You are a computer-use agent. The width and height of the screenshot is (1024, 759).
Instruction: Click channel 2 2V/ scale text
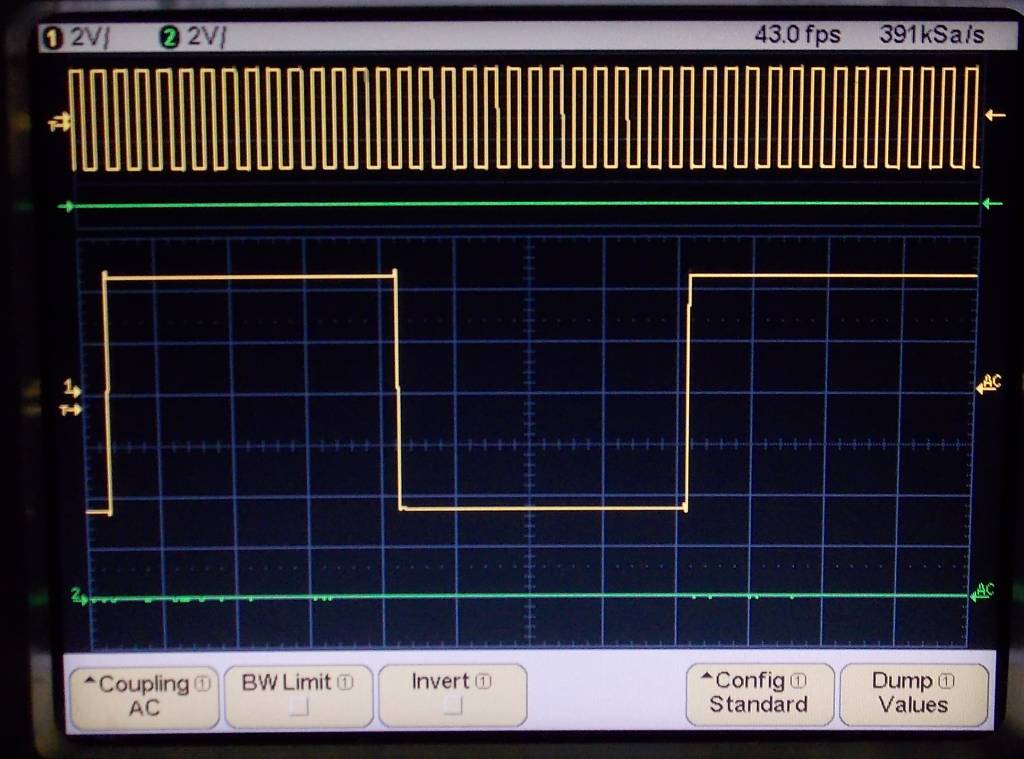[207, 37]
